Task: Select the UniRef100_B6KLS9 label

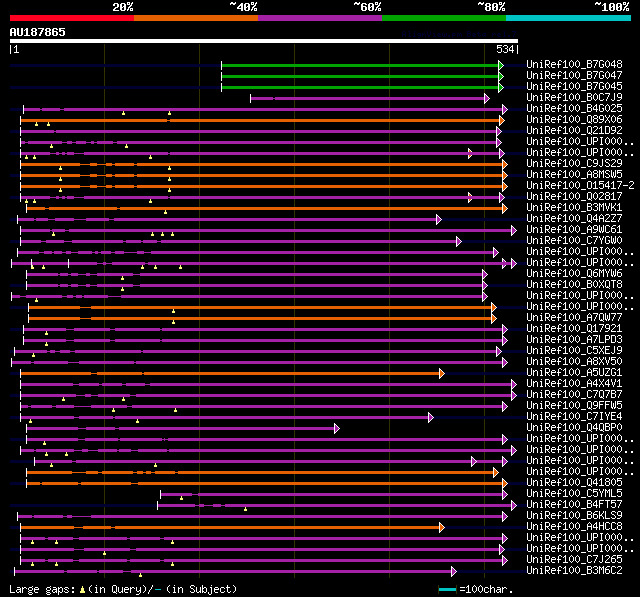Action: point(574,516)
